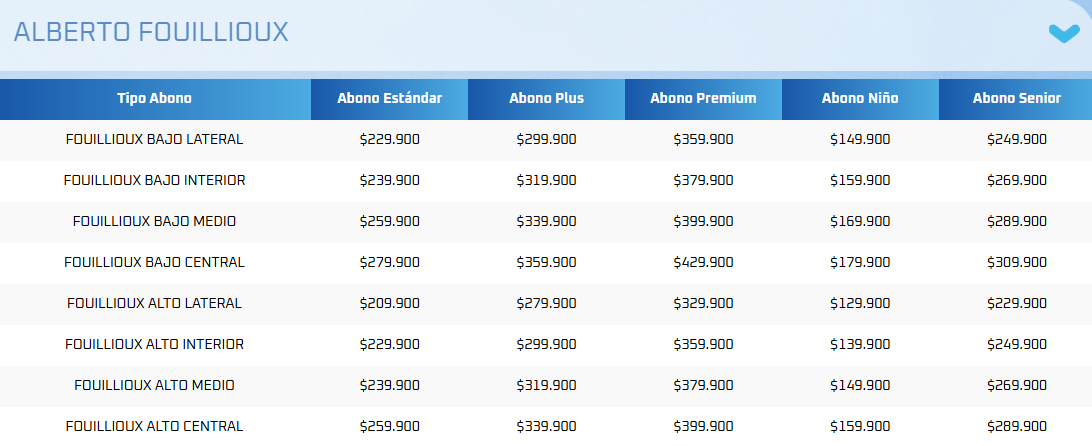
Task: Click the Tipo Abono column header
Action: coord(154,98)
